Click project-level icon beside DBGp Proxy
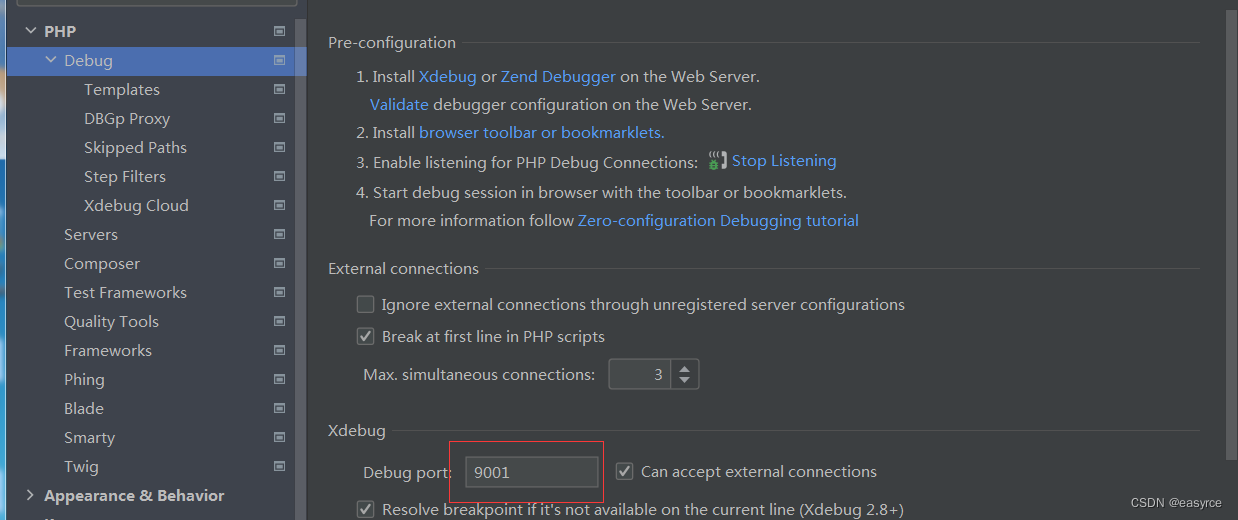 pos(279,118)
